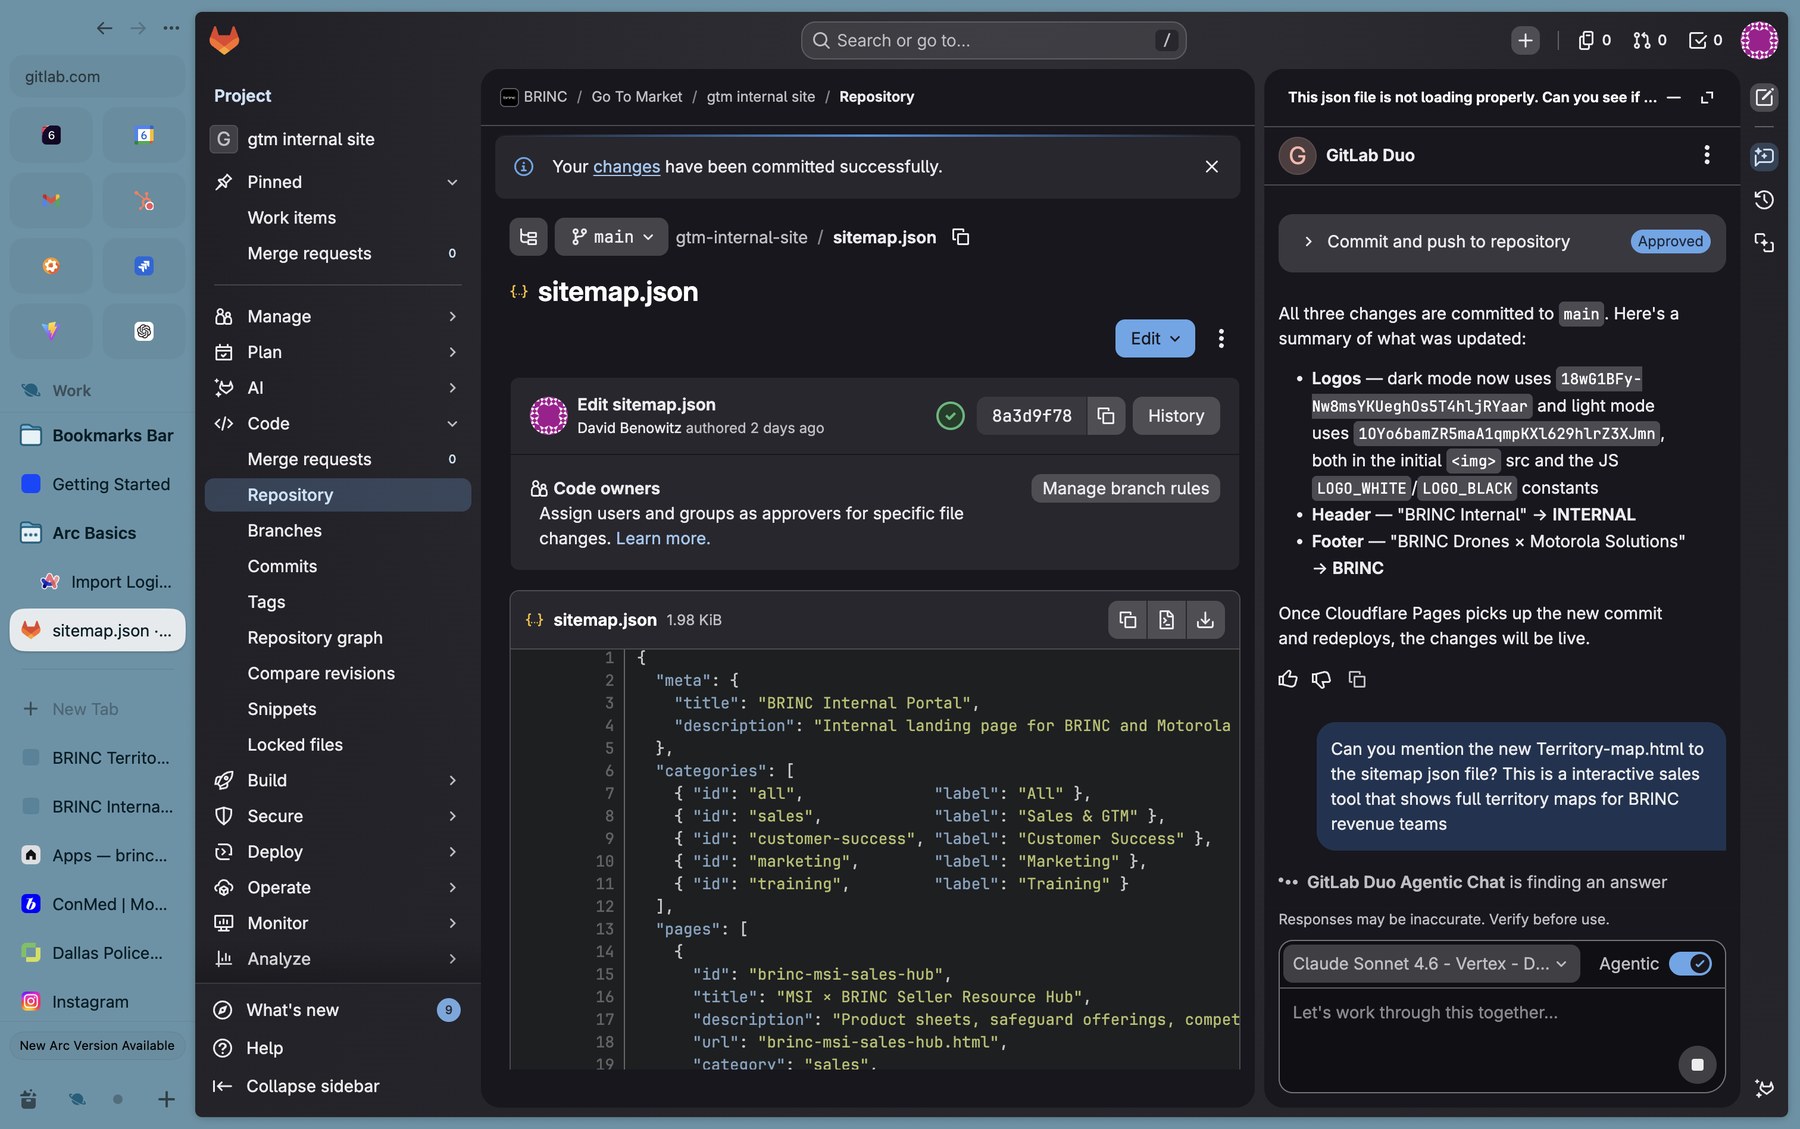
Task: Click the History button
Action: [x=1175, y=416]
